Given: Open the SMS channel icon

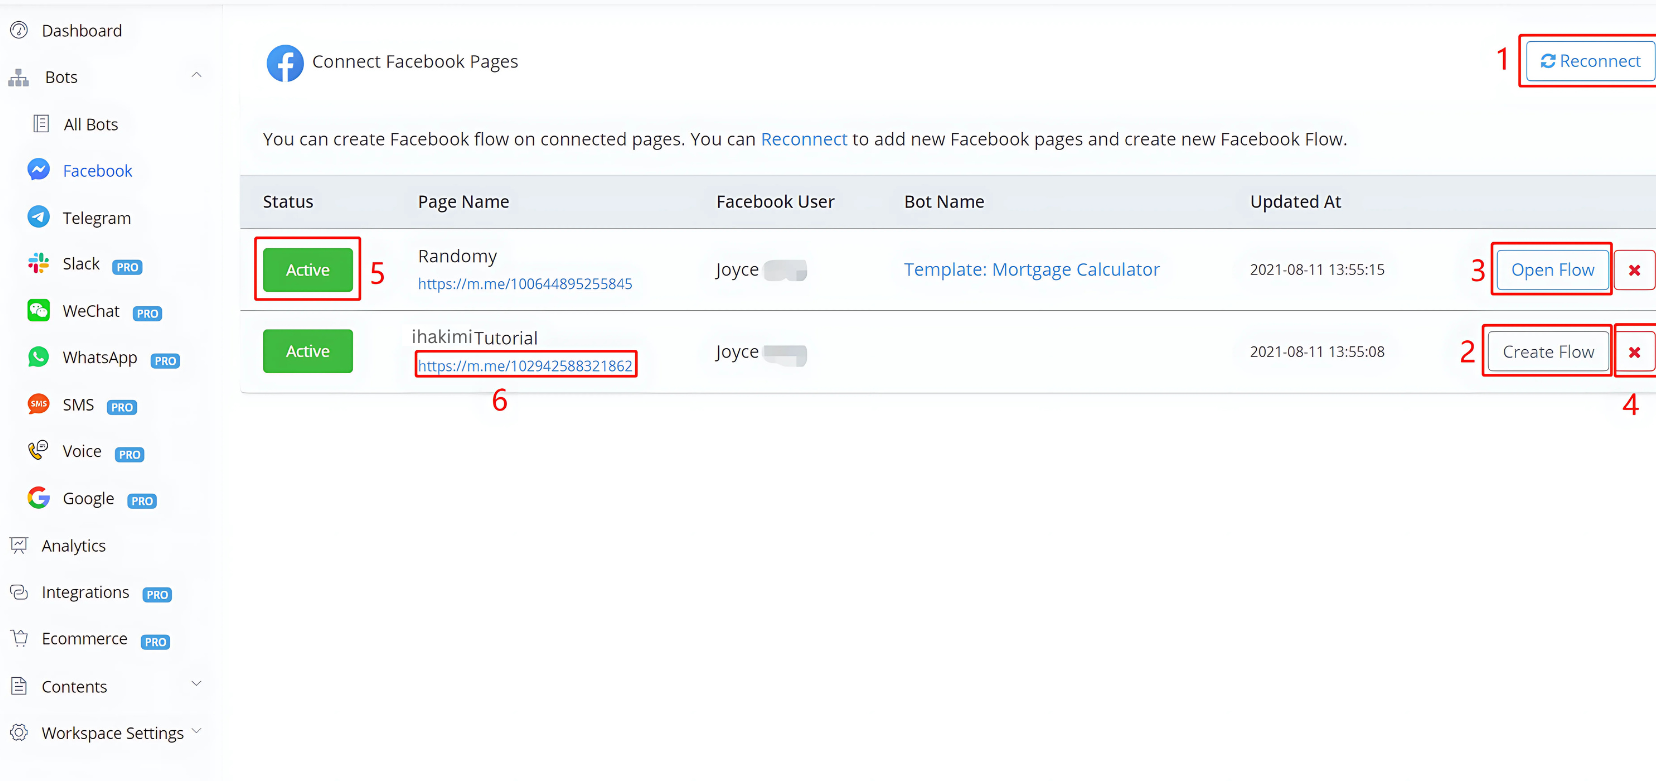Looking at the screenshot, I should pyautogui.click(x=39, y=404).
